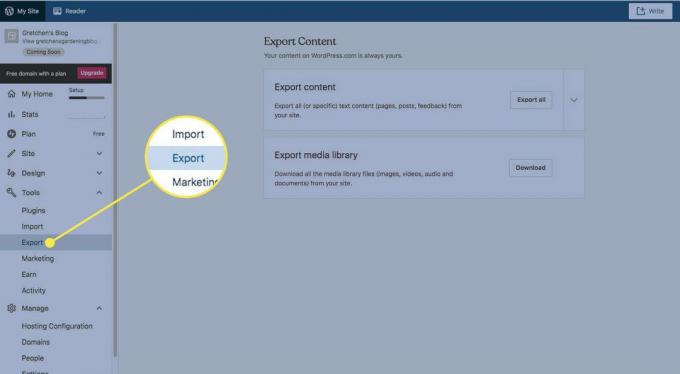Open Domains under Manage
This screenshot has width=680, height=374.
point(36,342)
